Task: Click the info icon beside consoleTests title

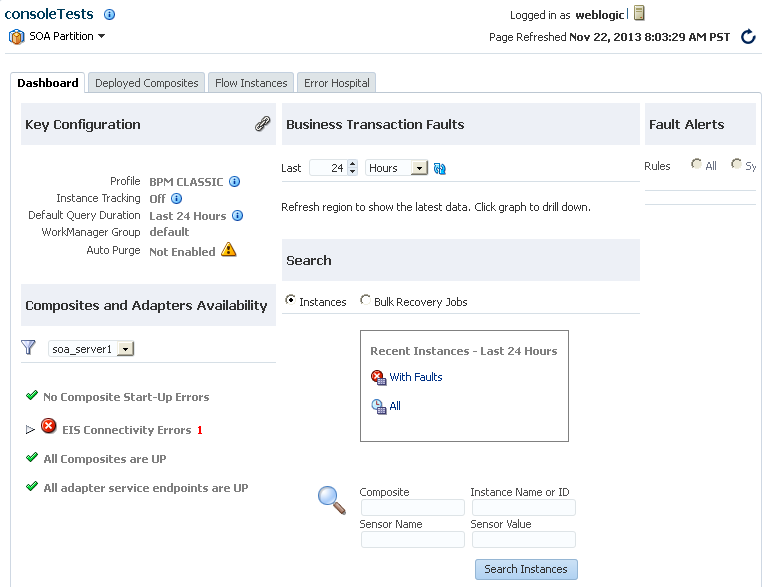Action: point(109,15)
